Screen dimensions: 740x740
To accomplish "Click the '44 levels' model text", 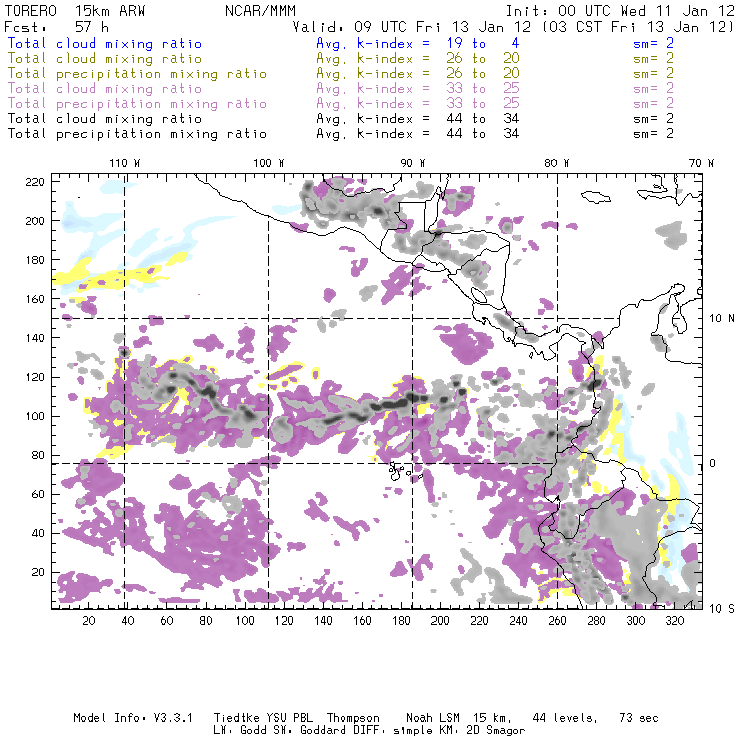I will 564,718.
